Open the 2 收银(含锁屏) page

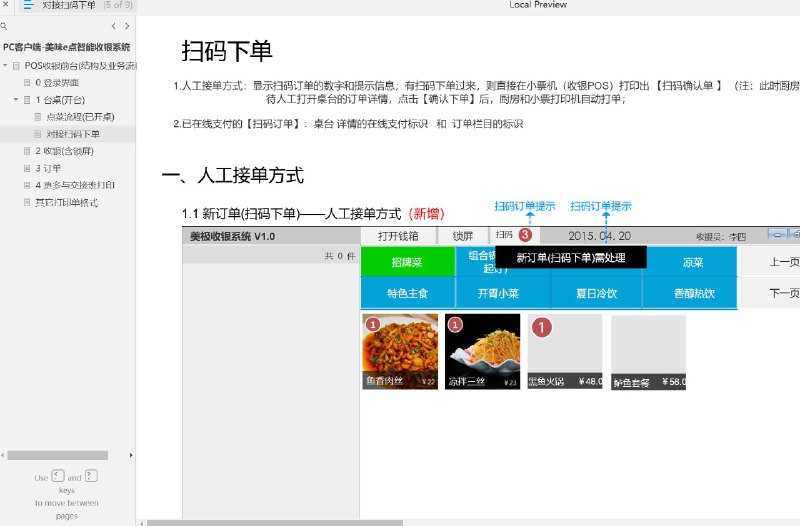click(64, 151)
